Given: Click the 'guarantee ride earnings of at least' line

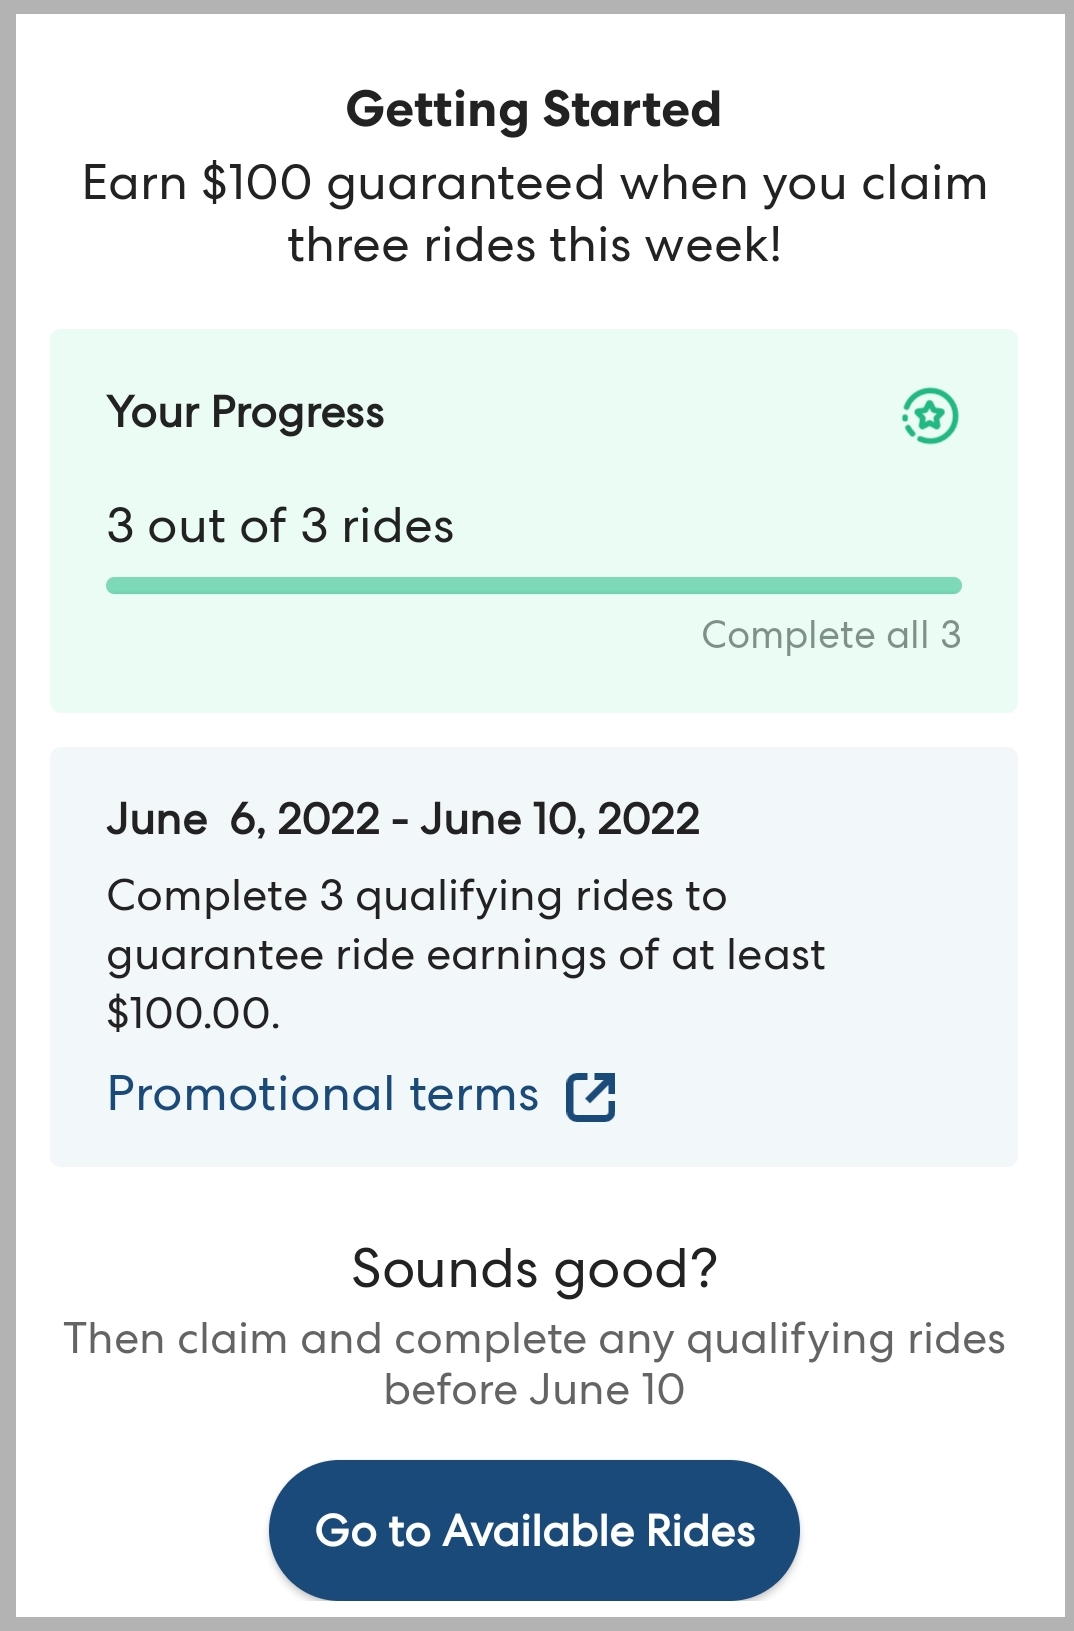Looking at the screenshot, I should click(x=466, y=956).
